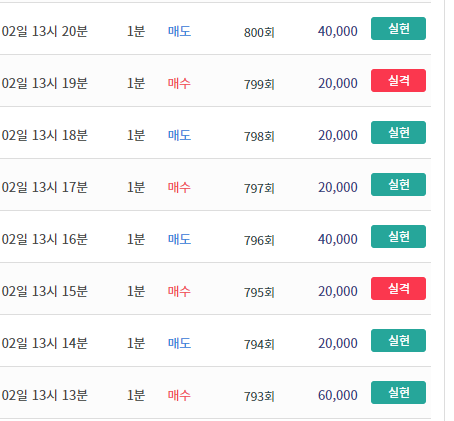454x421 pixels.
Task: Click the 1분 duration in the 799회 row
Action: point(136,83)
